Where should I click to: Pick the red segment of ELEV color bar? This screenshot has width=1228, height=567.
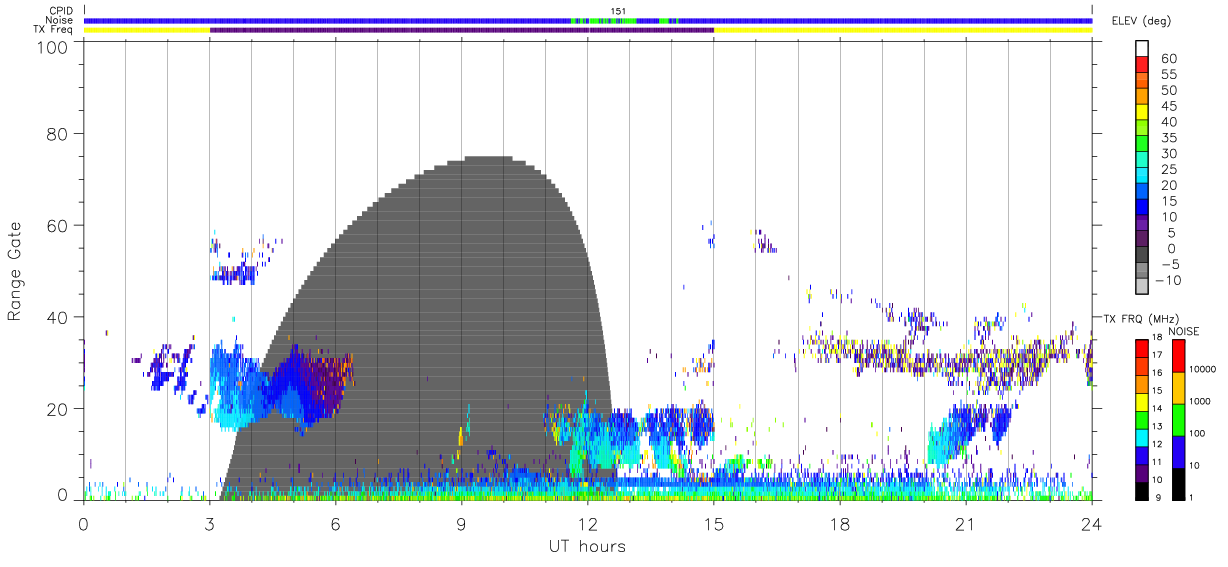click(1142, 64)
